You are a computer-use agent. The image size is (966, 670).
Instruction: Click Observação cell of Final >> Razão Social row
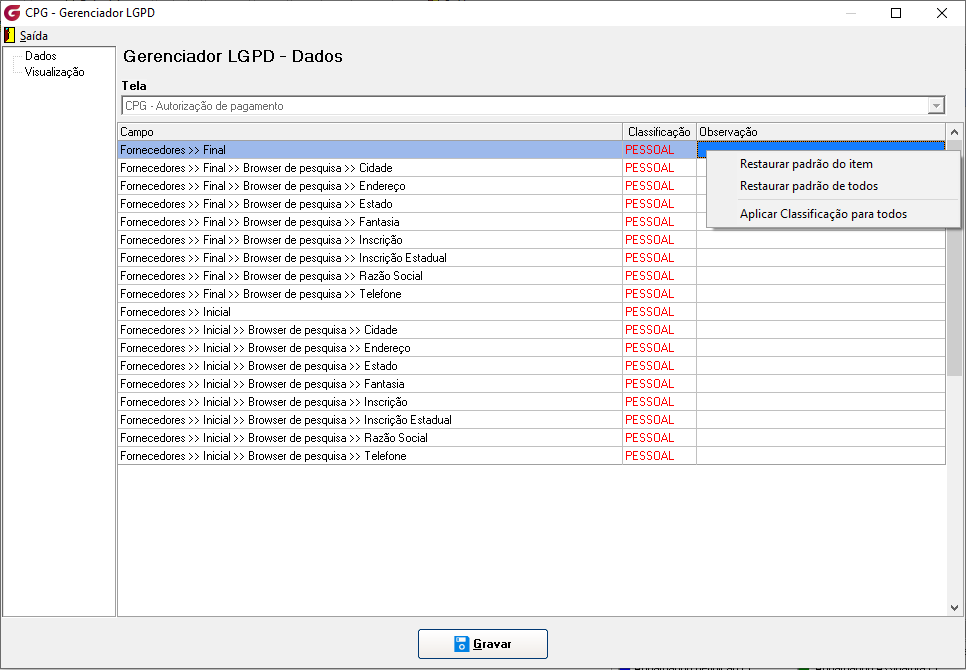pos(821,276)
